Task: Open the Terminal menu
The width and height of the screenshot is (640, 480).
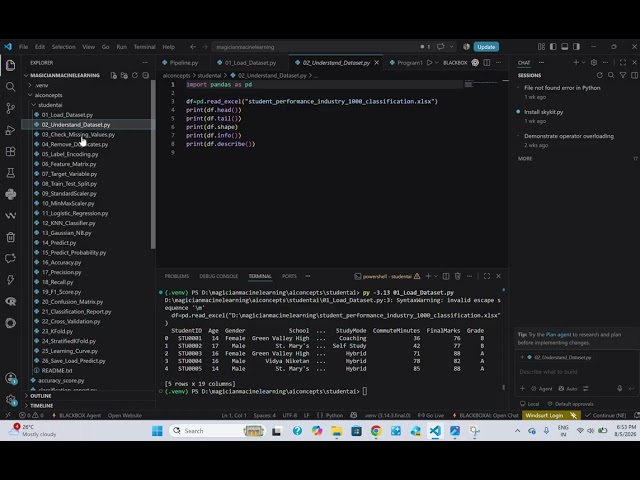Action: point(144,47)
